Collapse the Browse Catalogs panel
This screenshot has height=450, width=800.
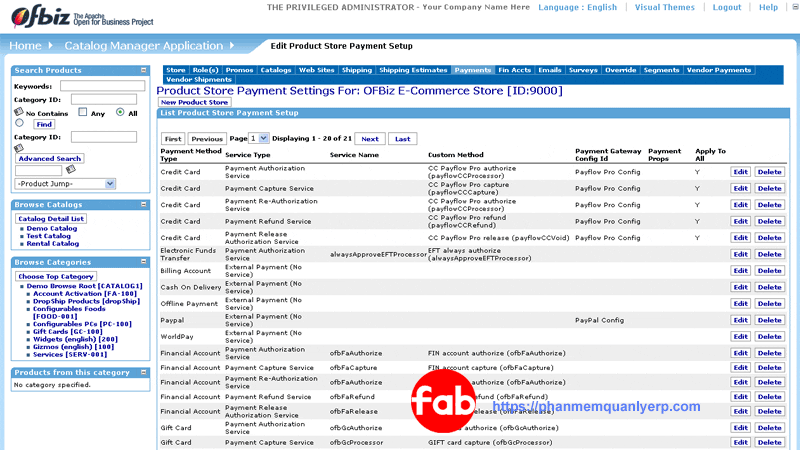coord(143,205)
